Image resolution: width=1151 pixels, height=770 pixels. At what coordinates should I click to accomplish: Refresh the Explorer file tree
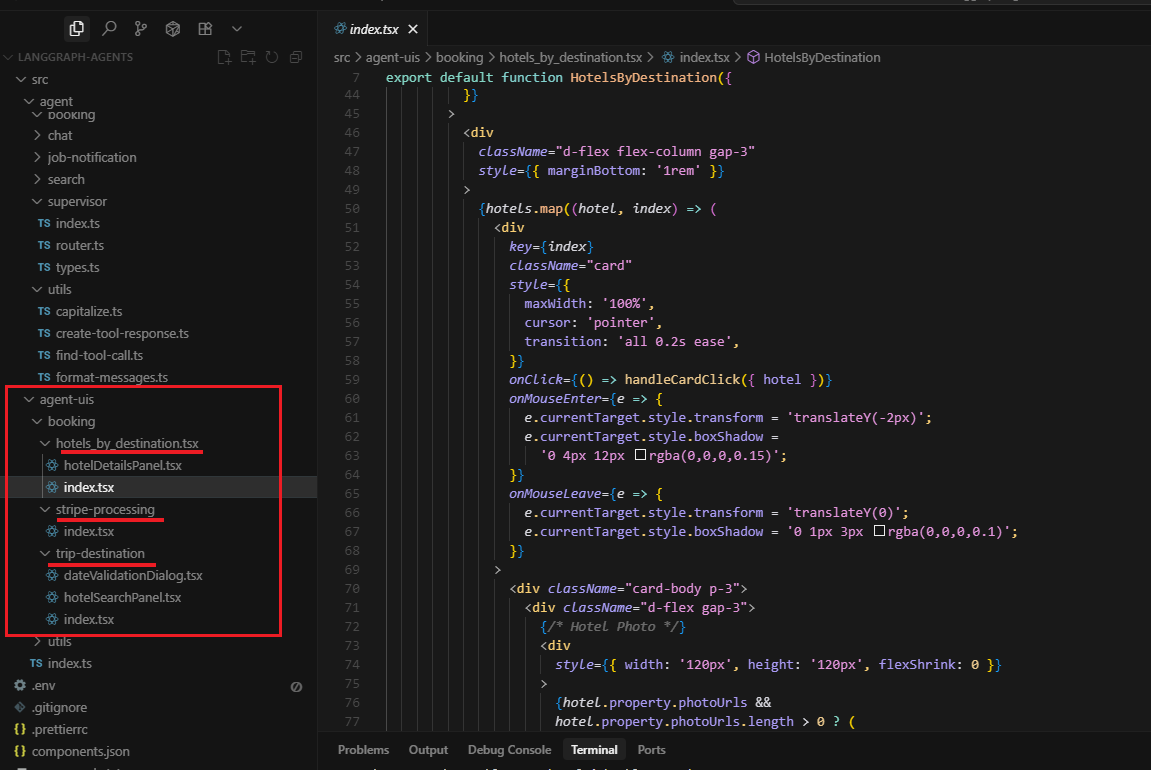(272, 57)
